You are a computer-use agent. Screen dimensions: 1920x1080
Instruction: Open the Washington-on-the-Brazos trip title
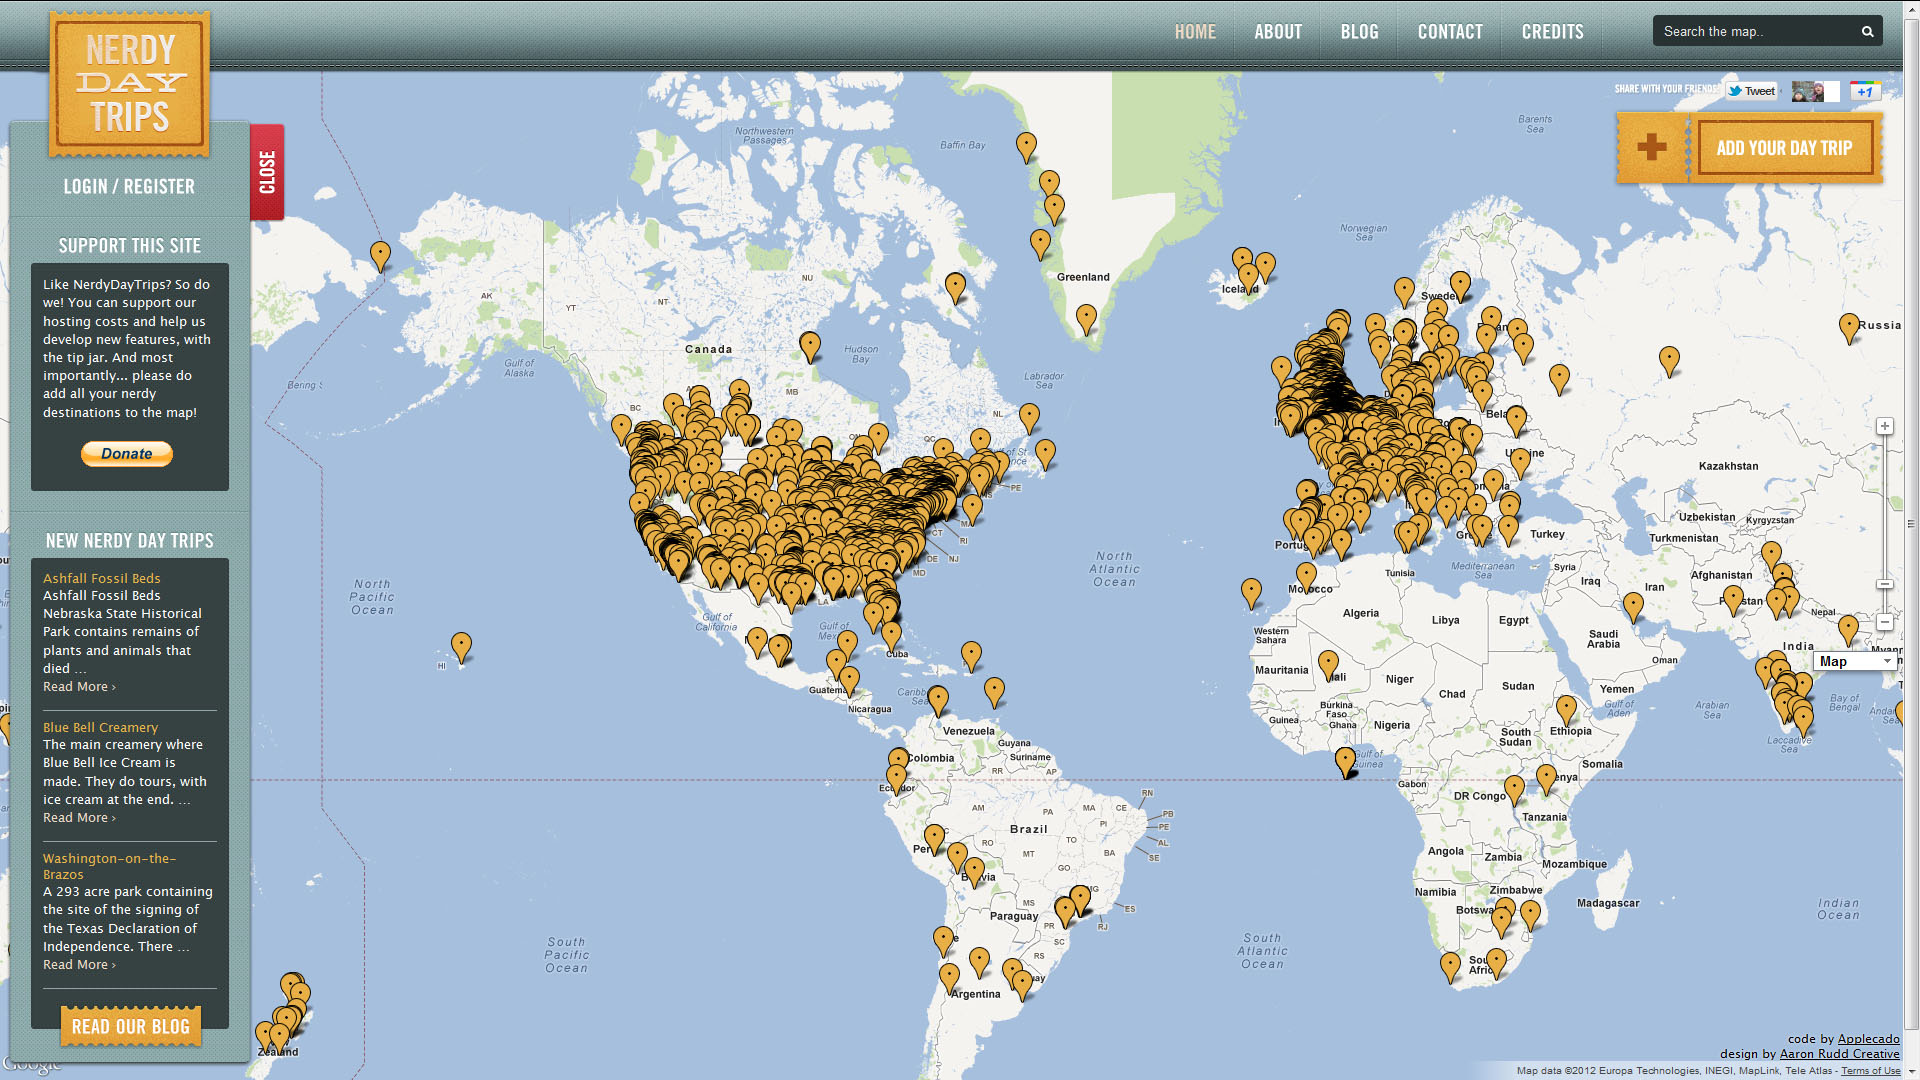pyautogui.click(x=109, y=866)
